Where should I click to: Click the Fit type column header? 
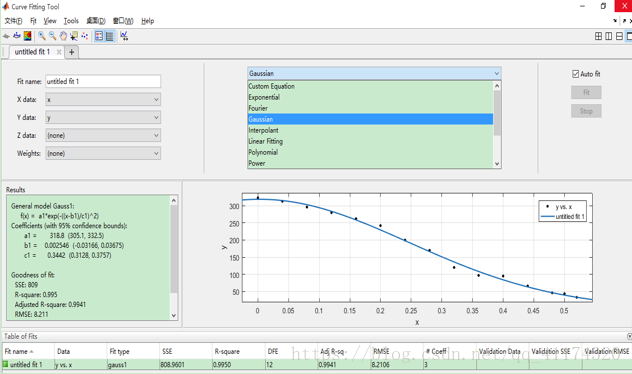[x=133, y=351]
